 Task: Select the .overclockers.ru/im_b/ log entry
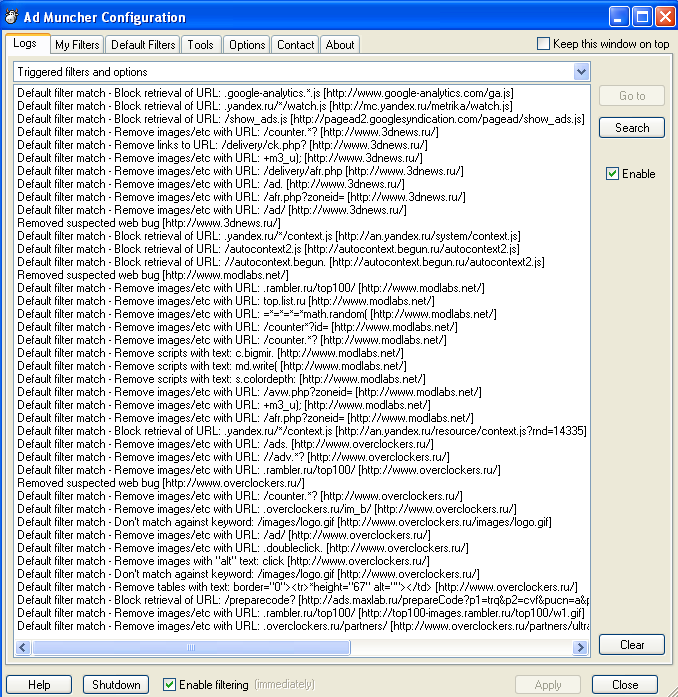tap(267, 509)
